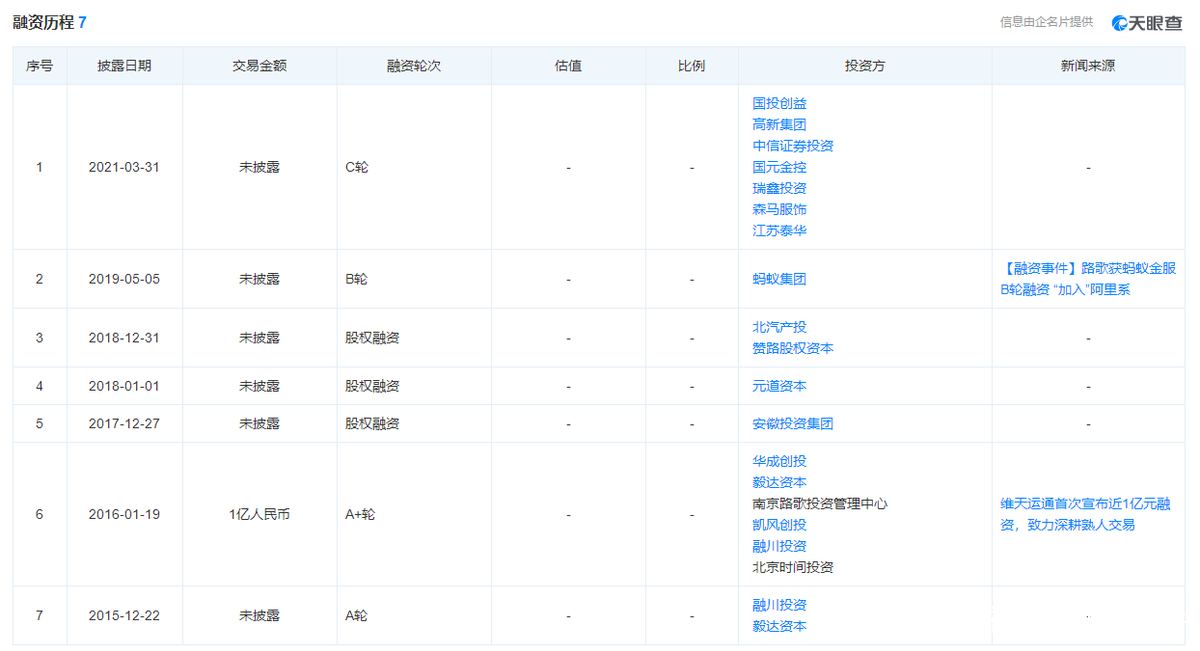Open 毅达资本 in the A+轮 row

[x=779, y=482]
